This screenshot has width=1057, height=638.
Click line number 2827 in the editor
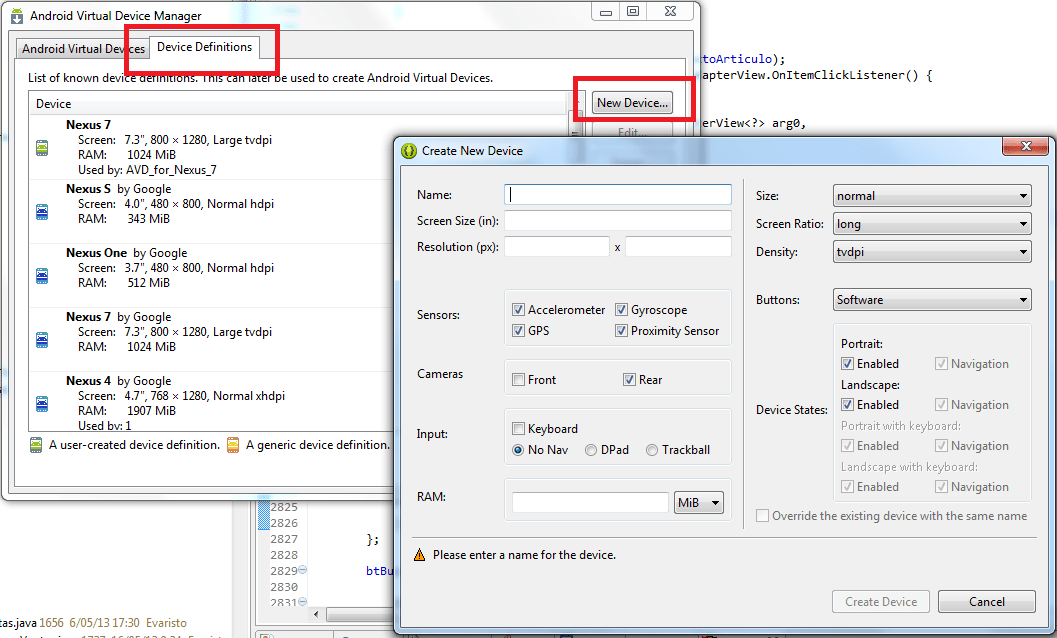[x=284, y=539]
